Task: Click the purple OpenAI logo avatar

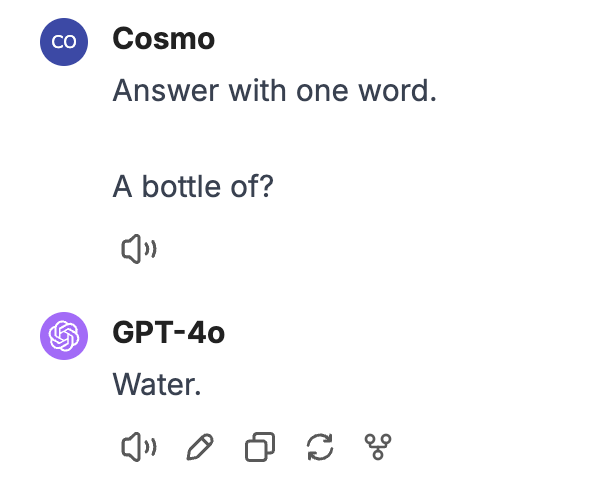Action: click(x=64, y=334)
